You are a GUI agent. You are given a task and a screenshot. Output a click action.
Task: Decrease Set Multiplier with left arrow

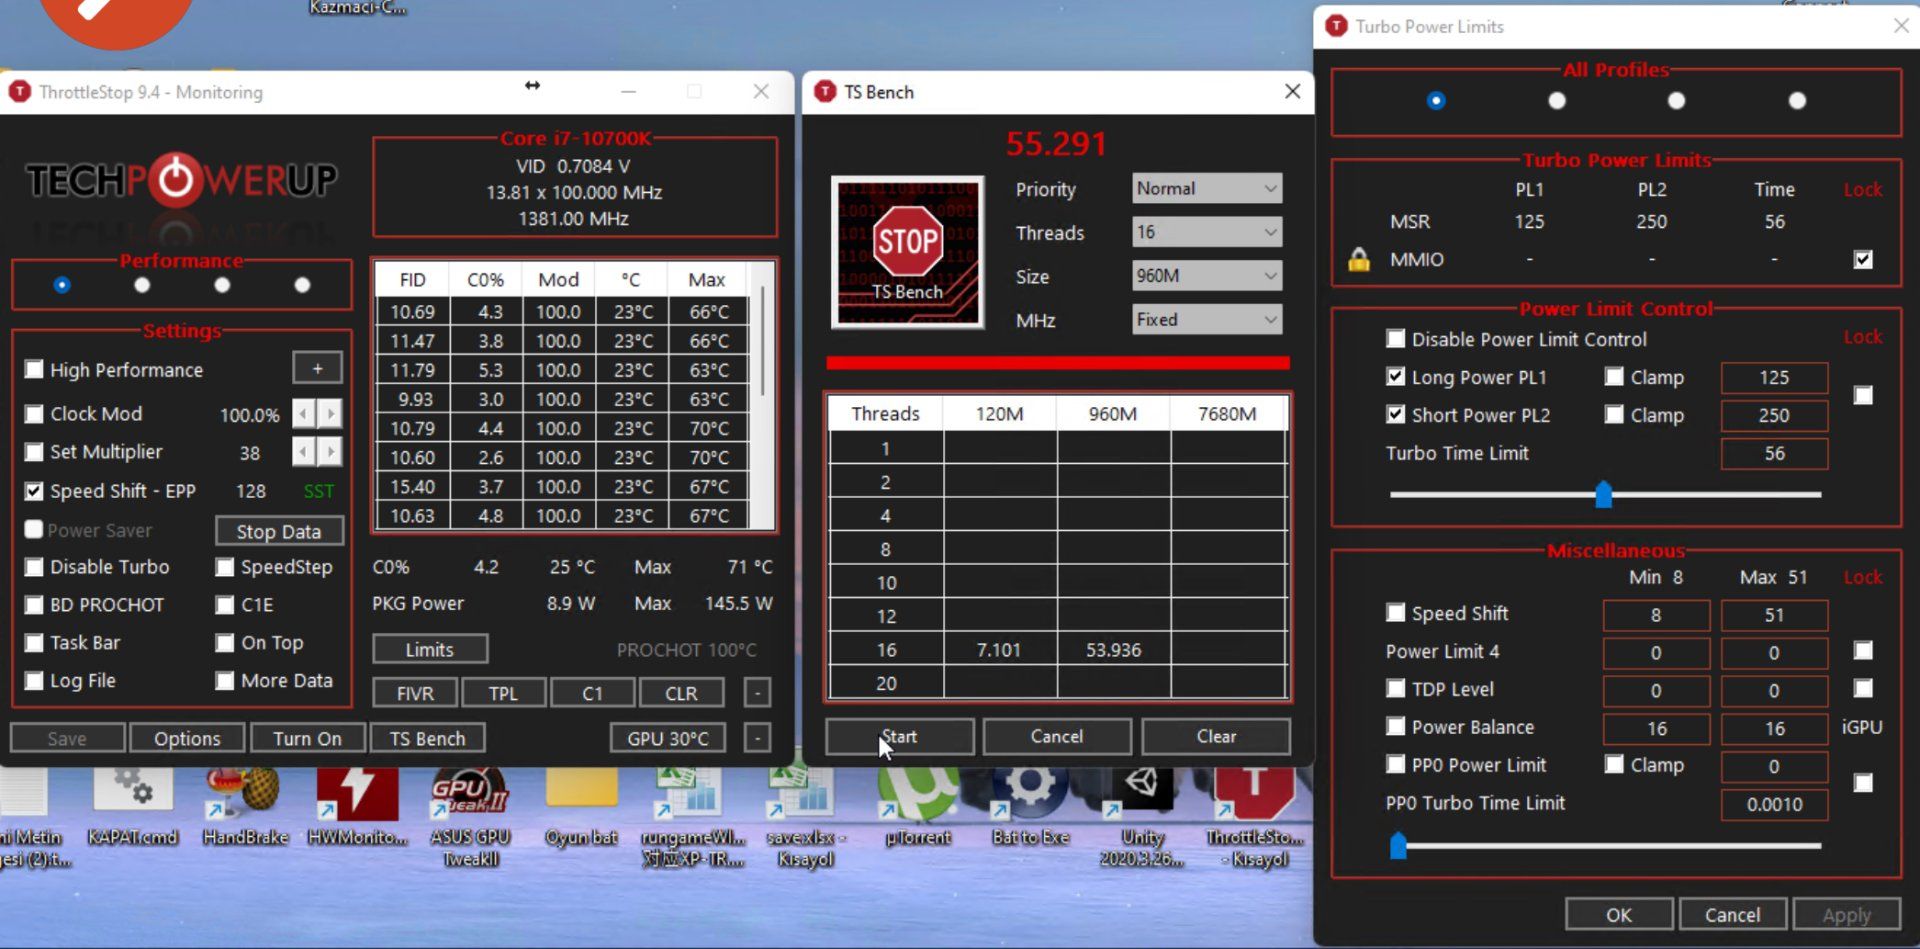(304, 452)
